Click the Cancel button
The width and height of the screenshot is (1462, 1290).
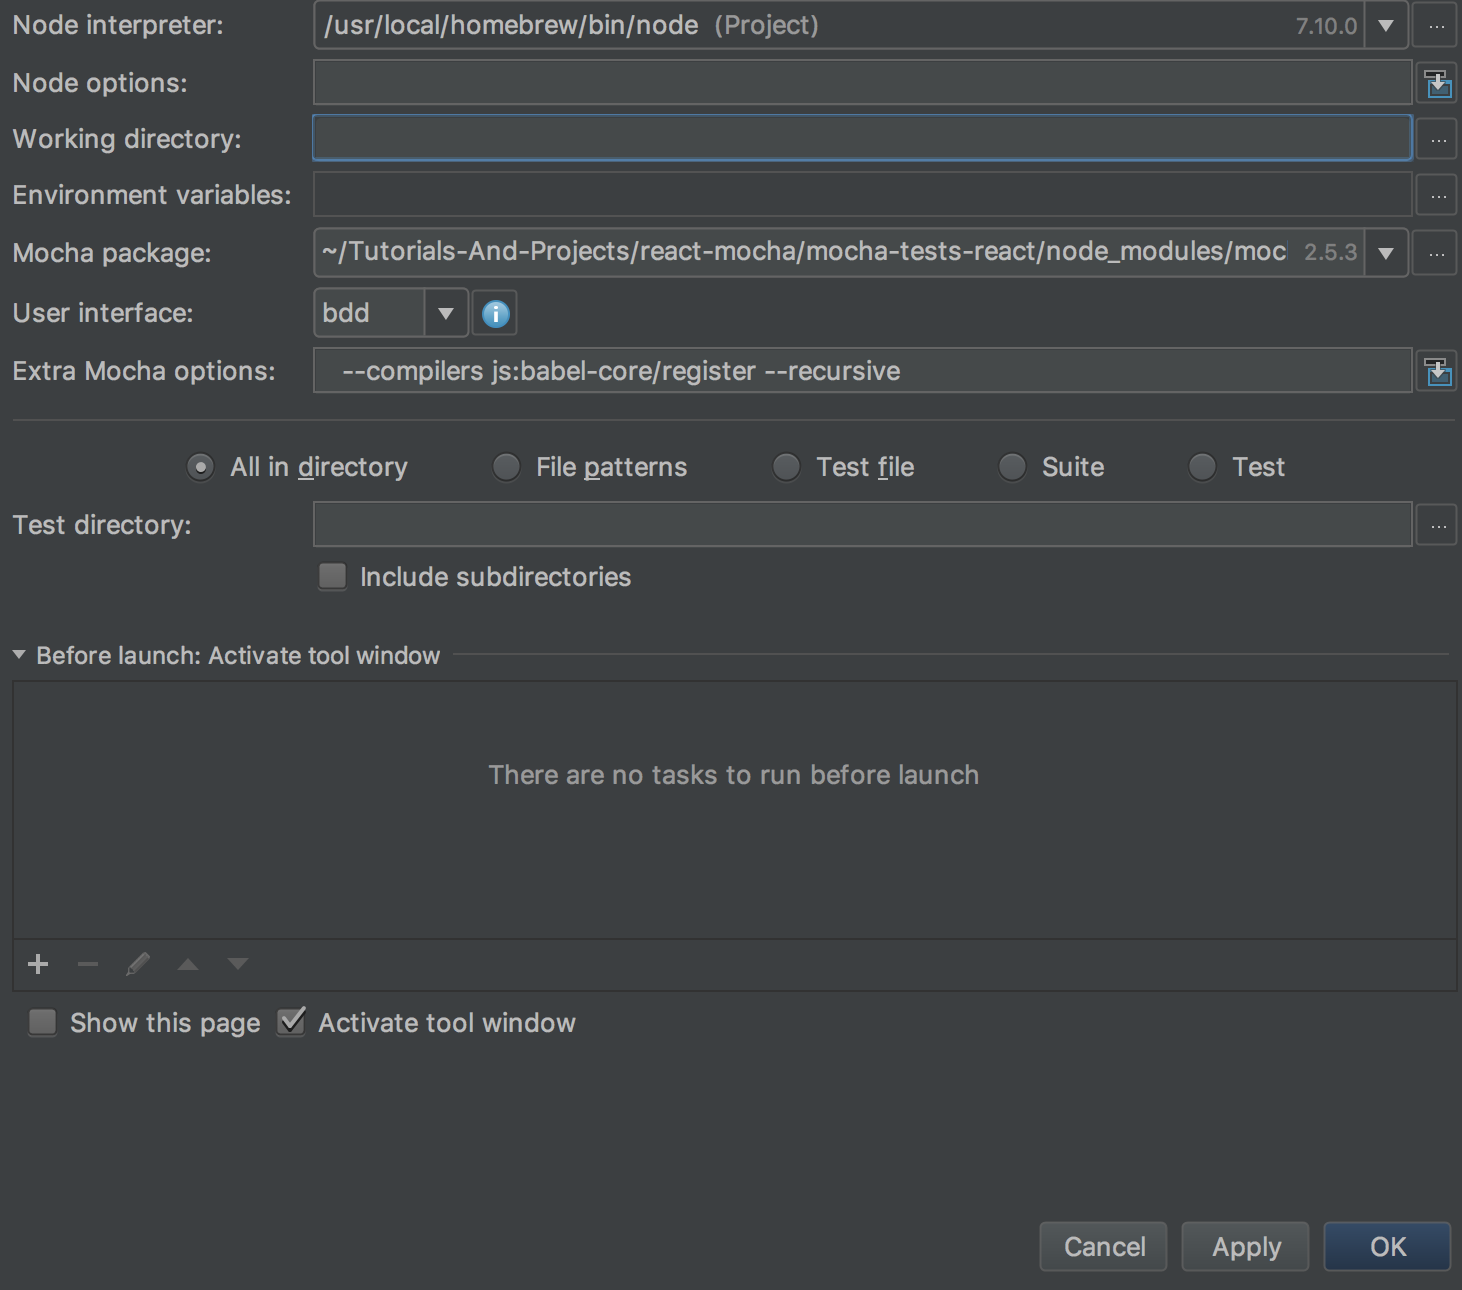tap(1104, 1247)
